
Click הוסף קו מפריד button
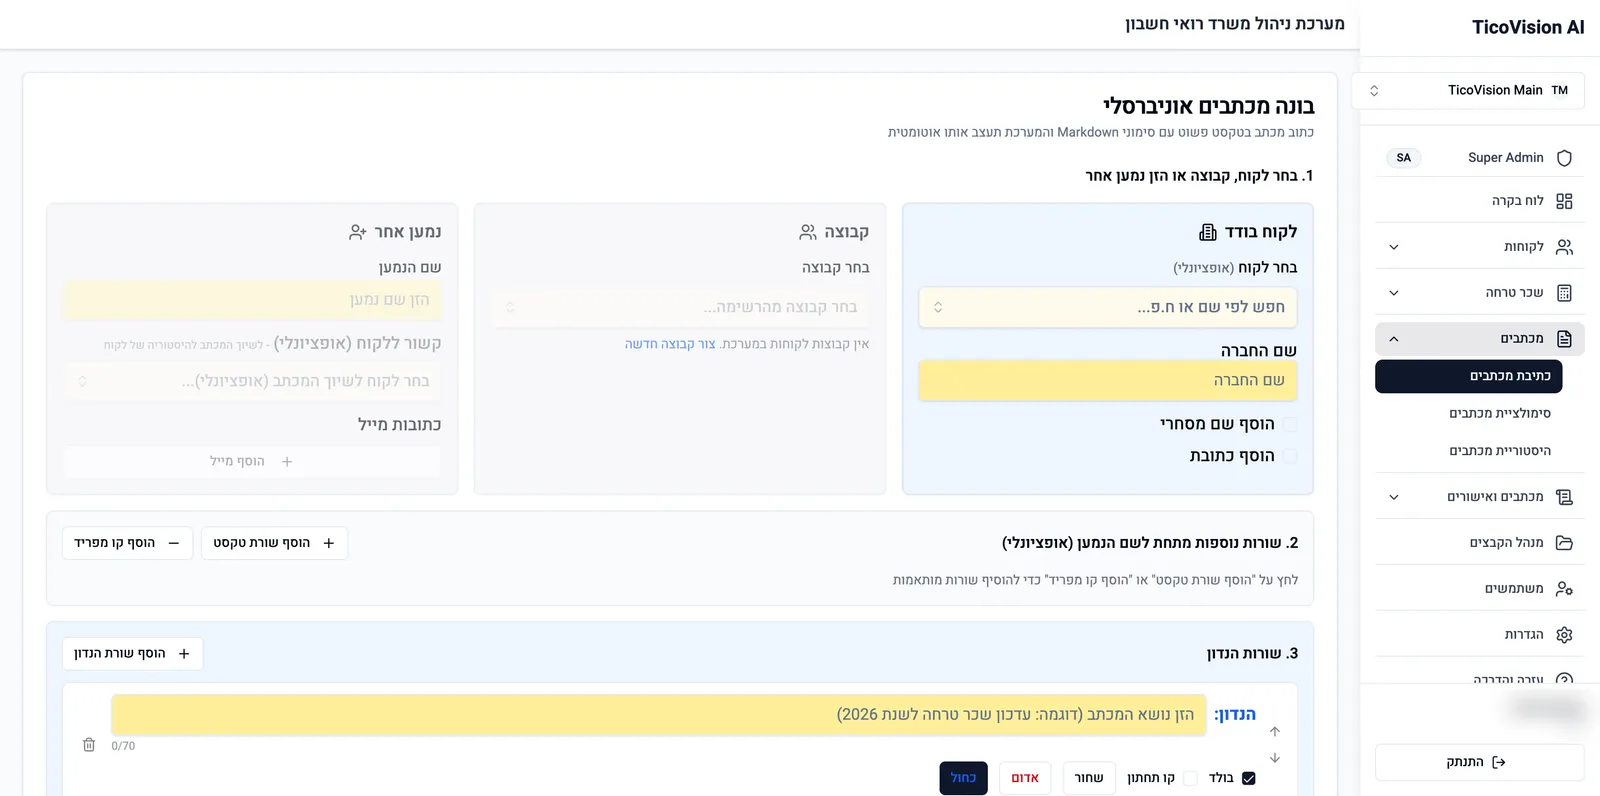(127, 543)
